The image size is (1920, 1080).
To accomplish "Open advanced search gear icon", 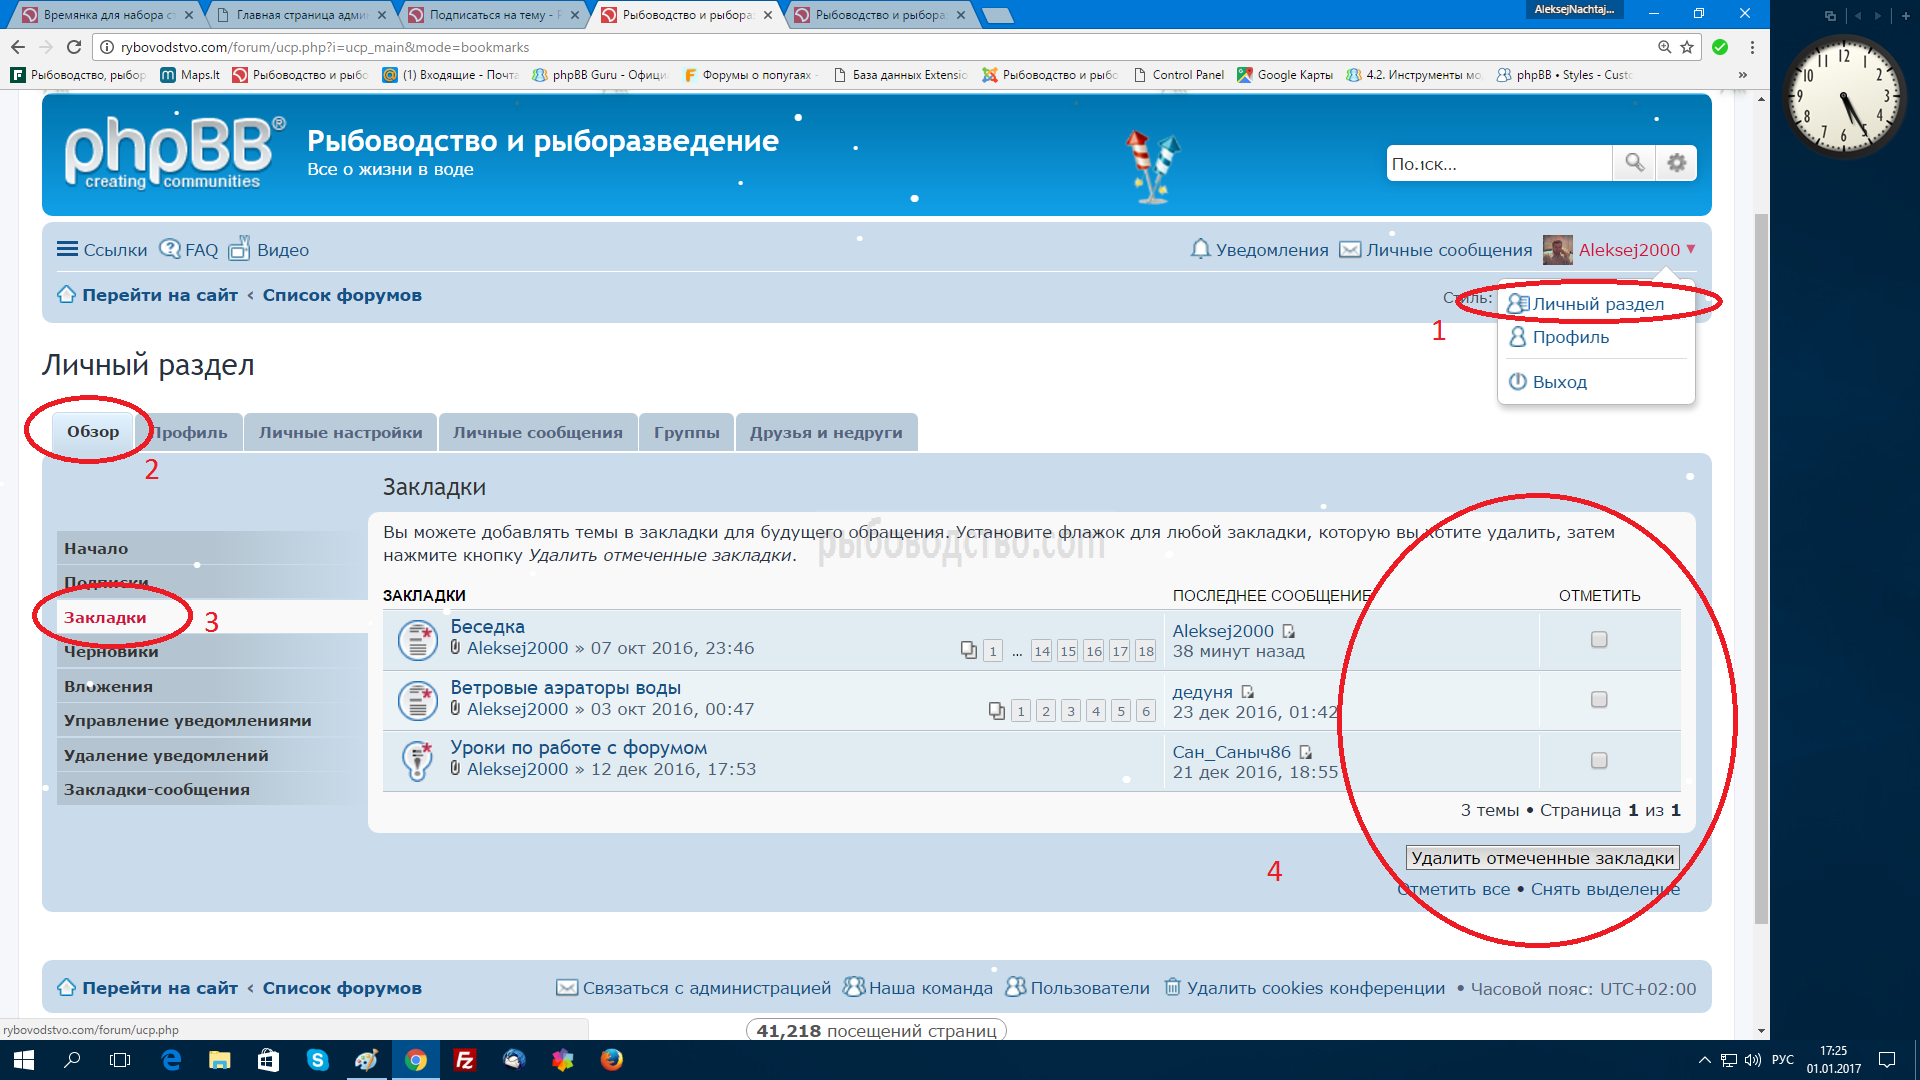I will (1677, 163).
